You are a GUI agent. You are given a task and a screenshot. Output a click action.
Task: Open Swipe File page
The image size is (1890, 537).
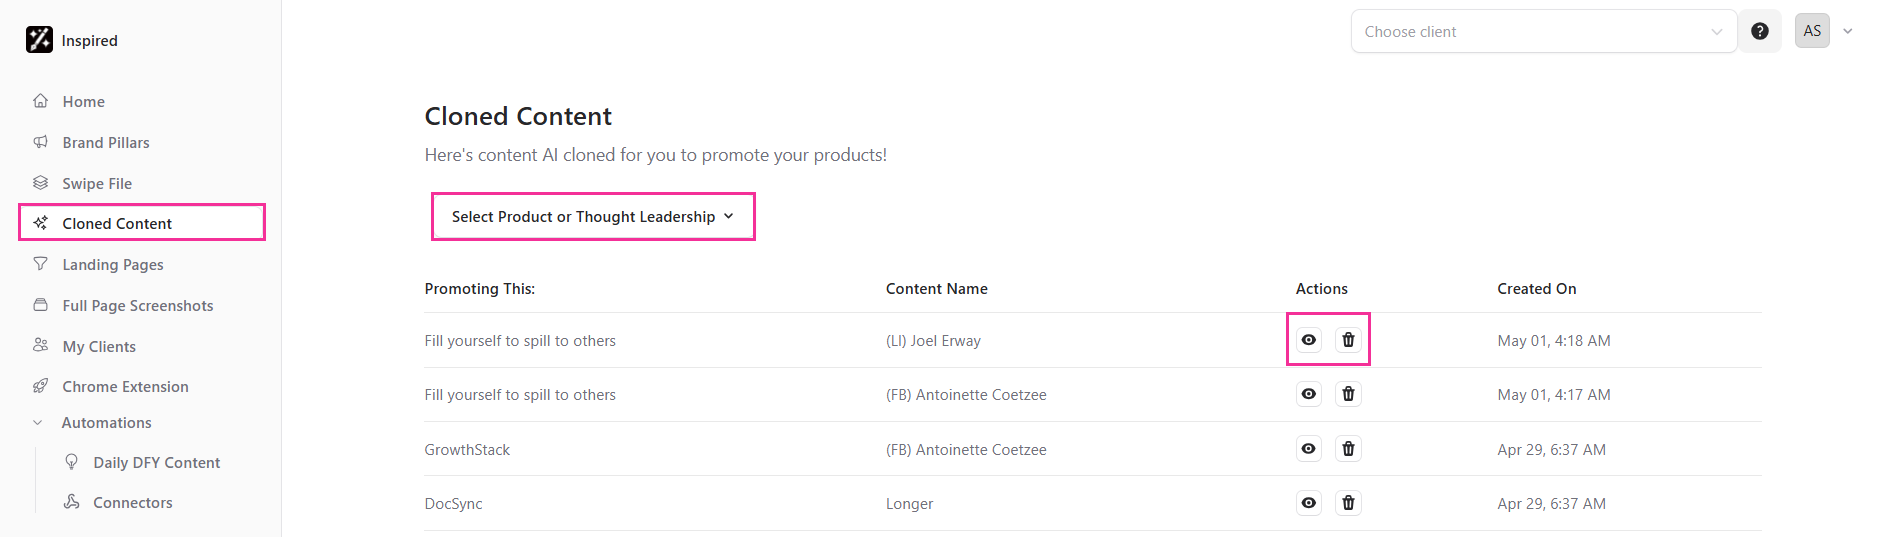(97, 184)
